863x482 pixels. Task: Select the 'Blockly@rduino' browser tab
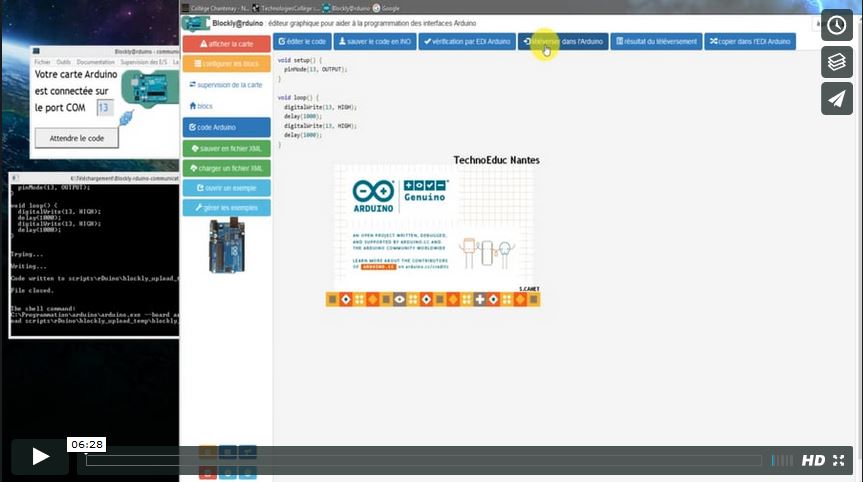pyautogui.click(x=347, y=8)
